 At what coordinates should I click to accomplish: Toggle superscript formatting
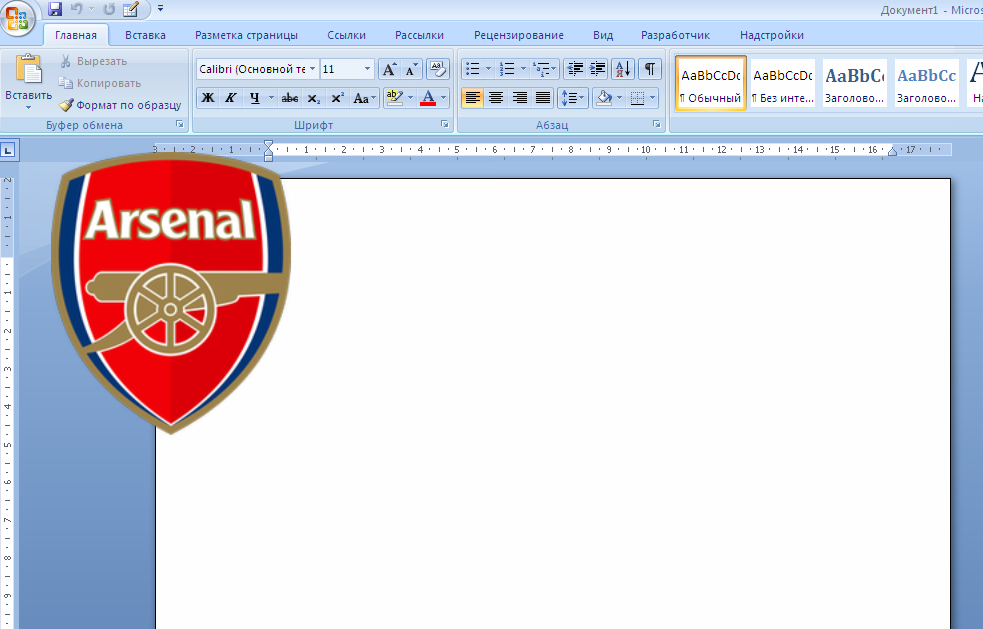tap(337, 98)
